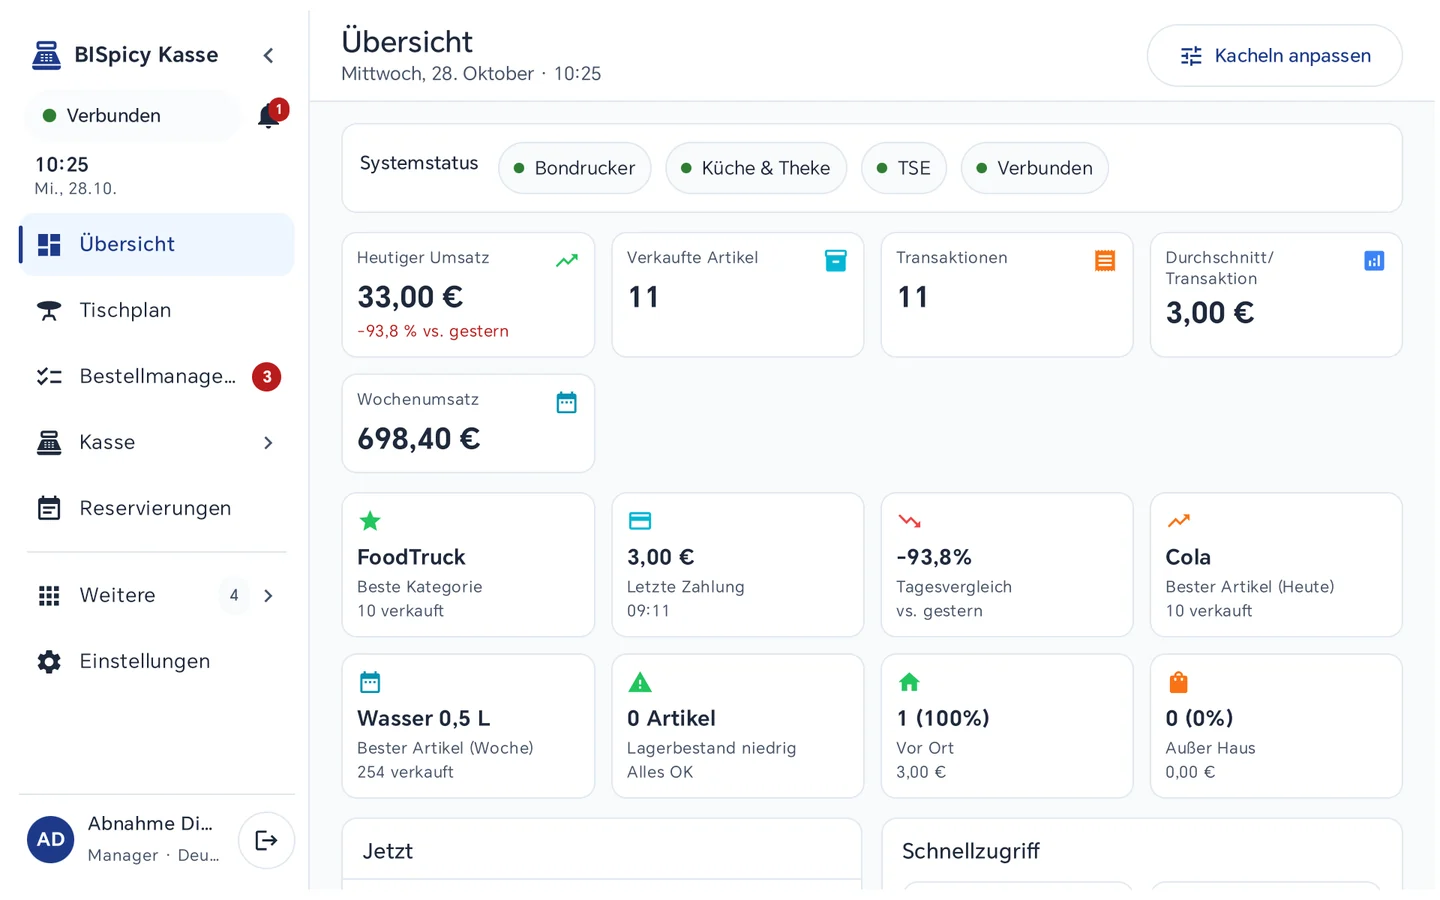
Task: Click 'Alles OK' stock status text
Action: click(660, 772)
